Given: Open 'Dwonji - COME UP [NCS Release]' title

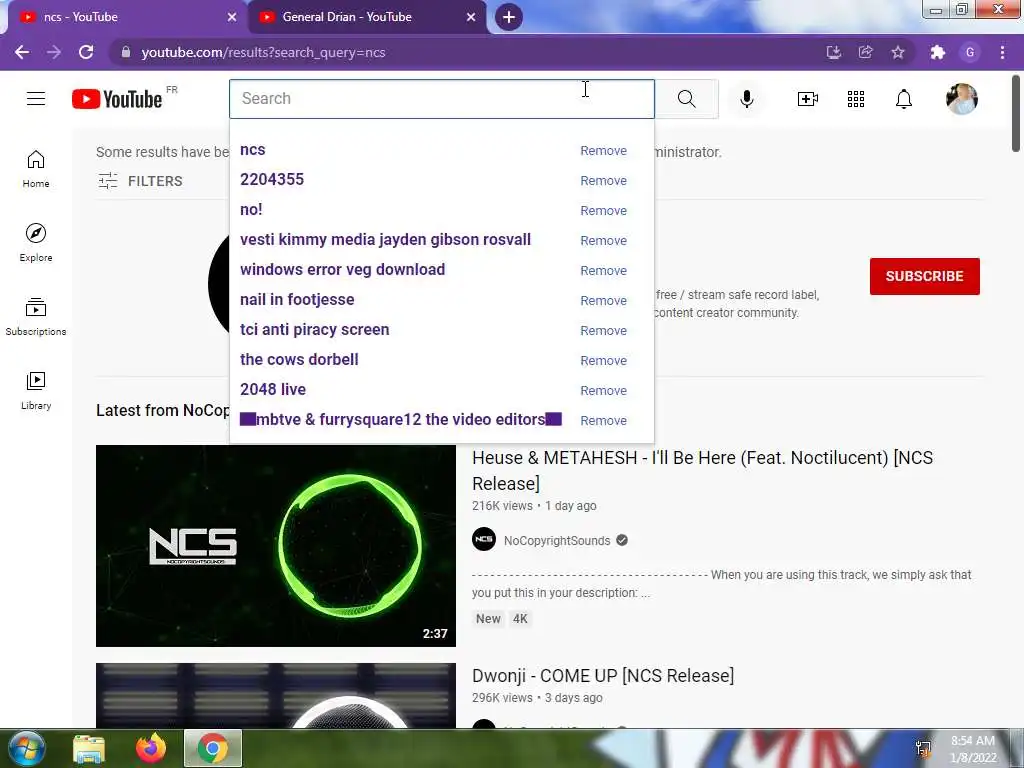Looking at the screenshot, I should [x=603, y=675].
